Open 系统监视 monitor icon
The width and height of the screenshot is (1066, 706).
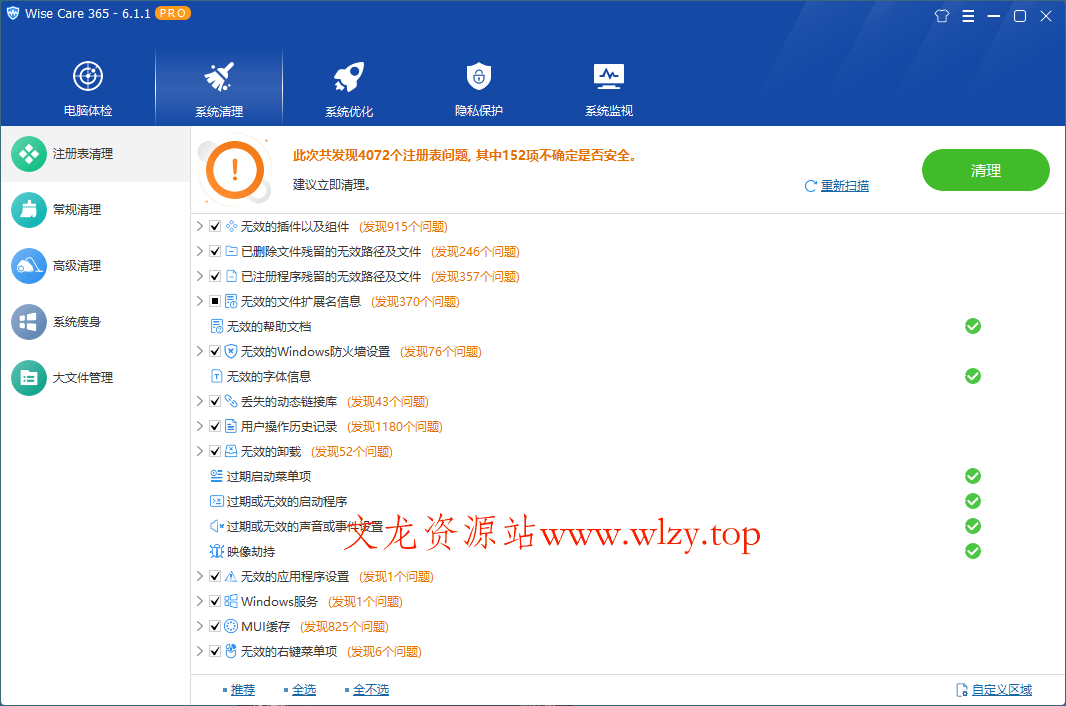(x=608, y=74)
